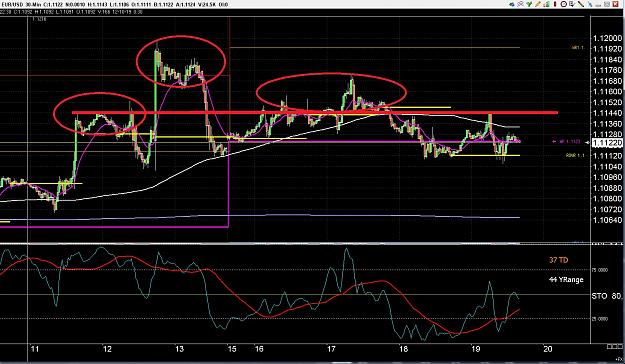Image resolution: width=625 pixels, height=364 pixels.
Task: Click date label 20 on time axis
Action: point(548,349)
